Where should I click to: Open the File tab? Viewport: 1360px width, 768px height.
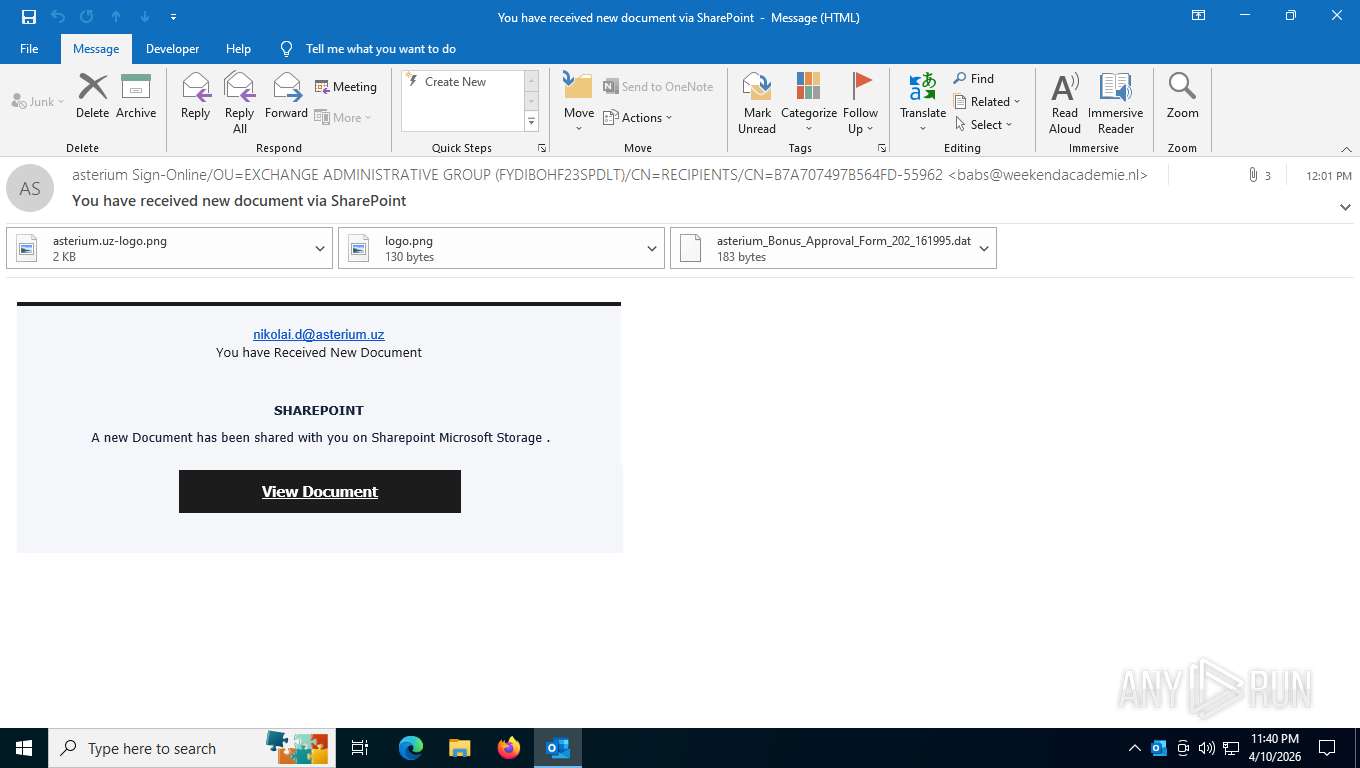(x=29, y=48)
